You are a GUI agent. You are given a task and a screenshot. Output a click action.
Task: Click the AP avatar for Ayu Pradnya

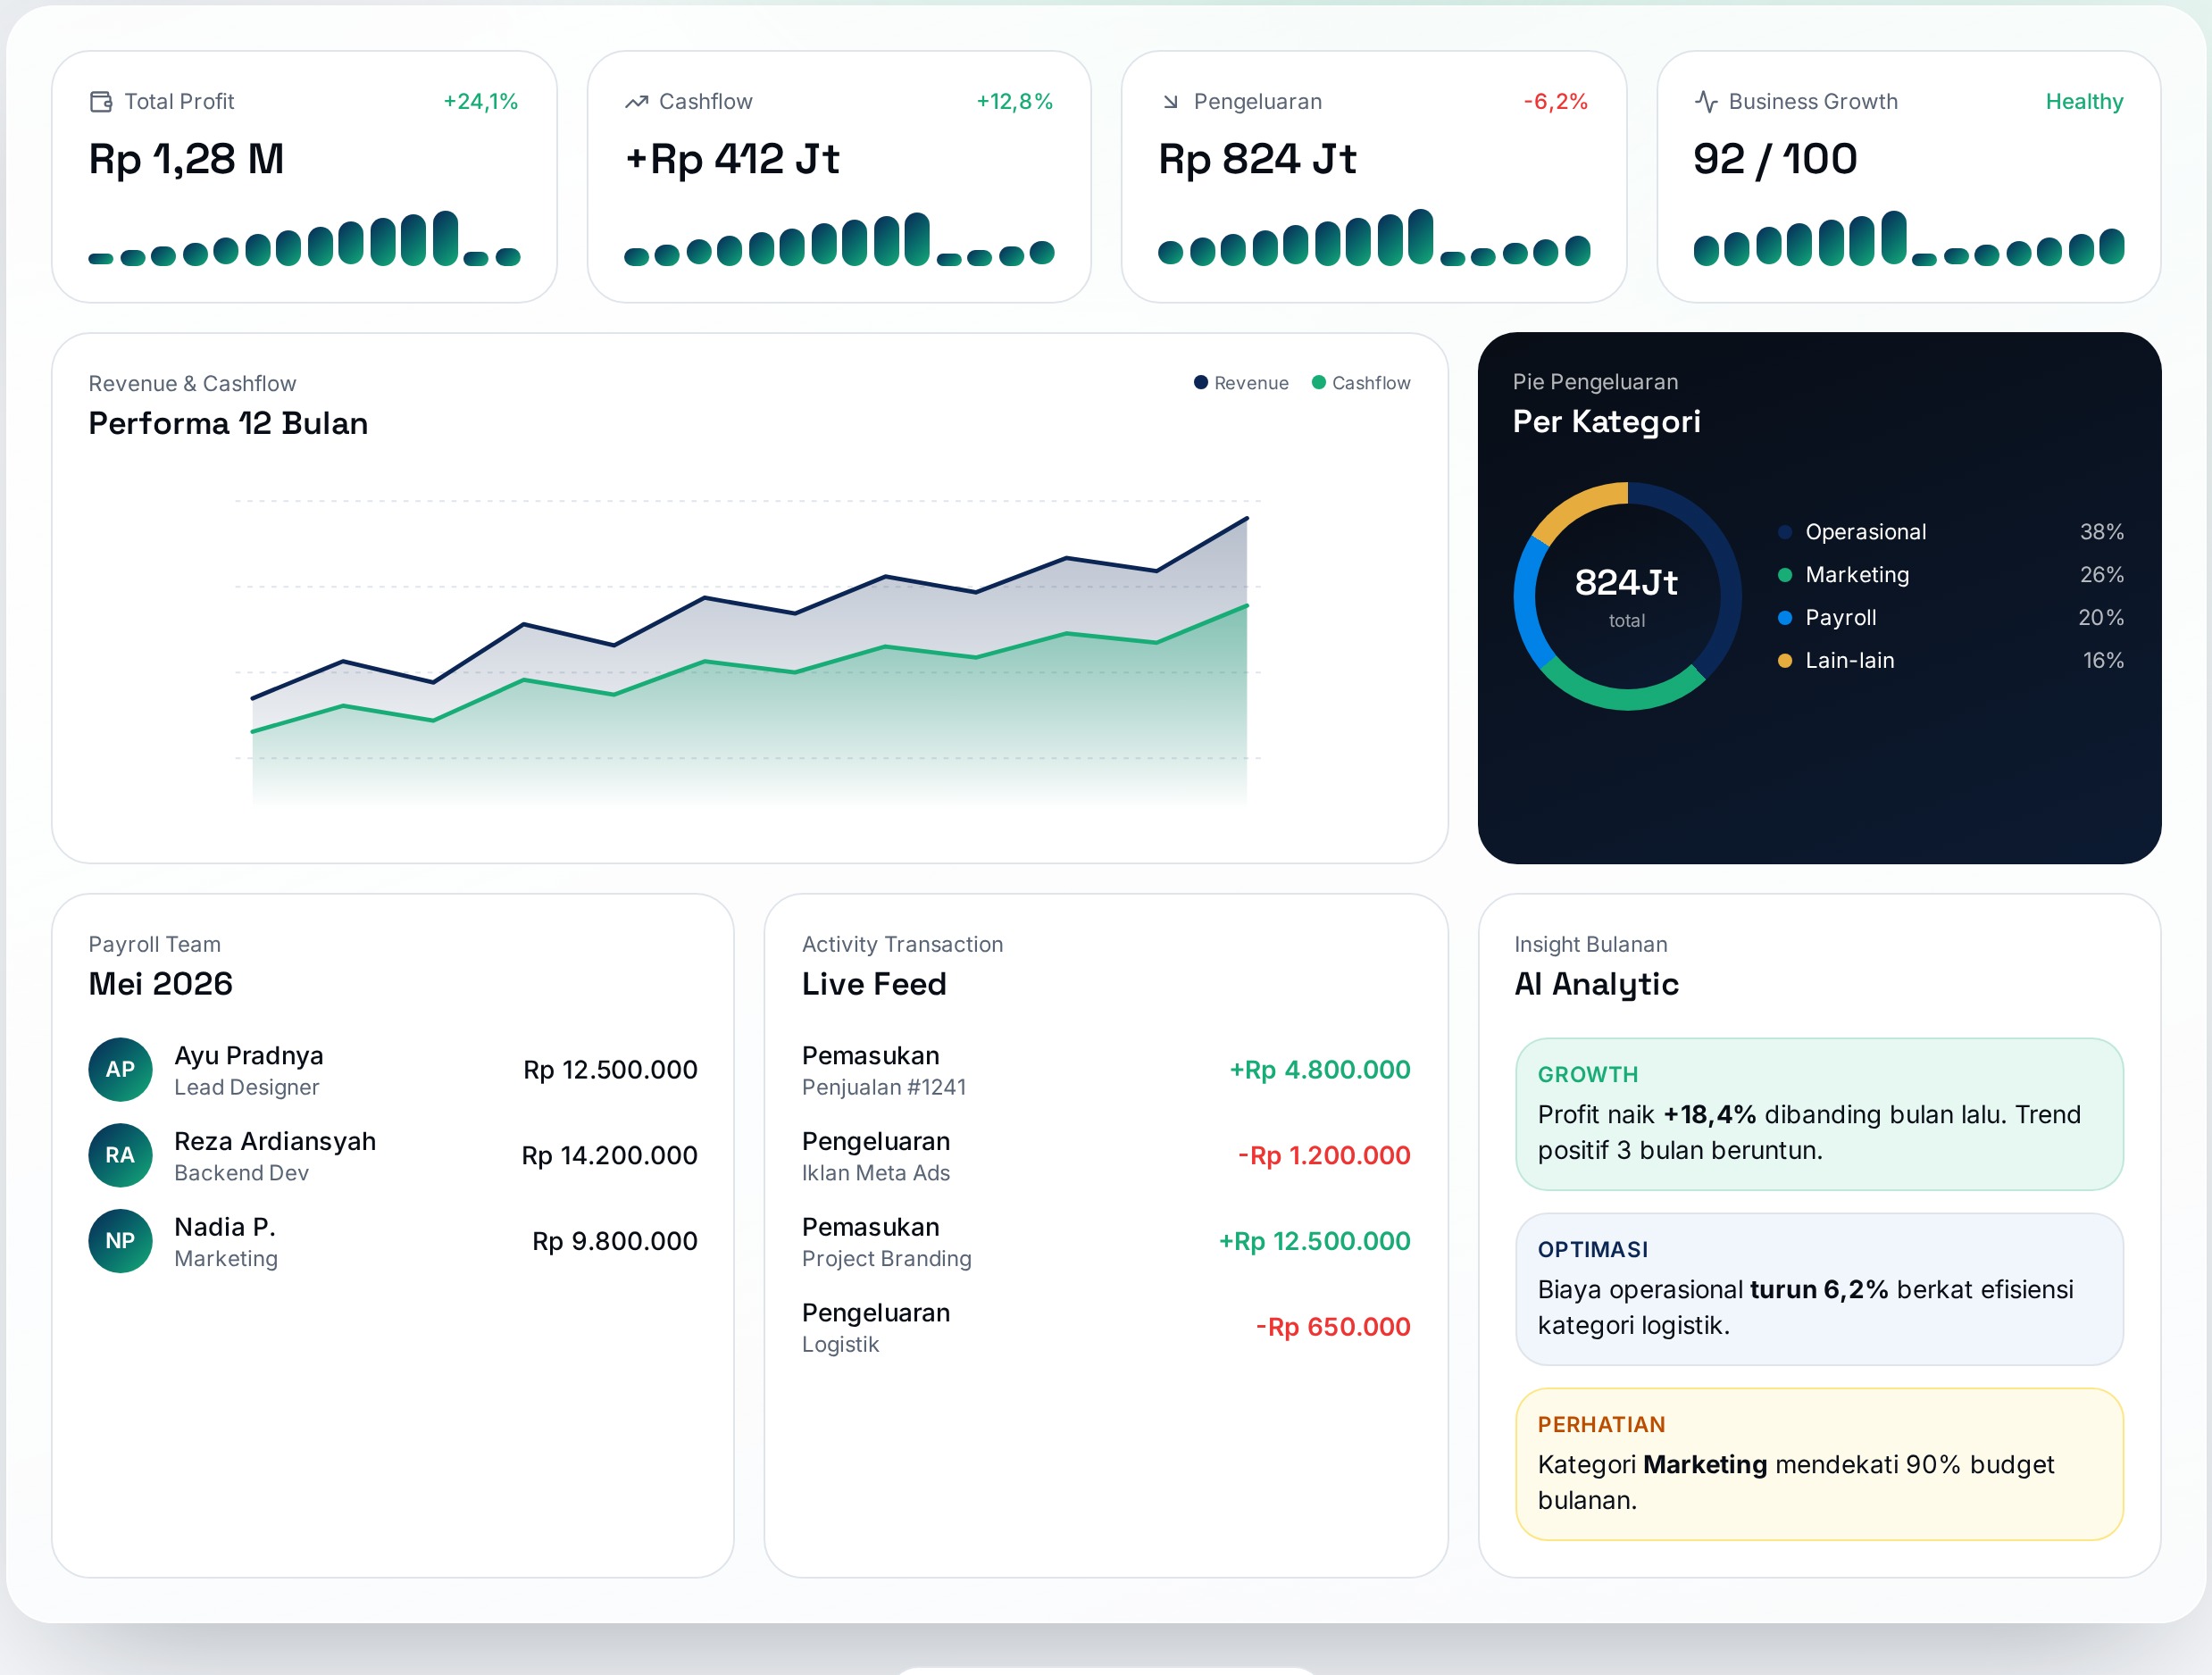[x=120, y=1069]
